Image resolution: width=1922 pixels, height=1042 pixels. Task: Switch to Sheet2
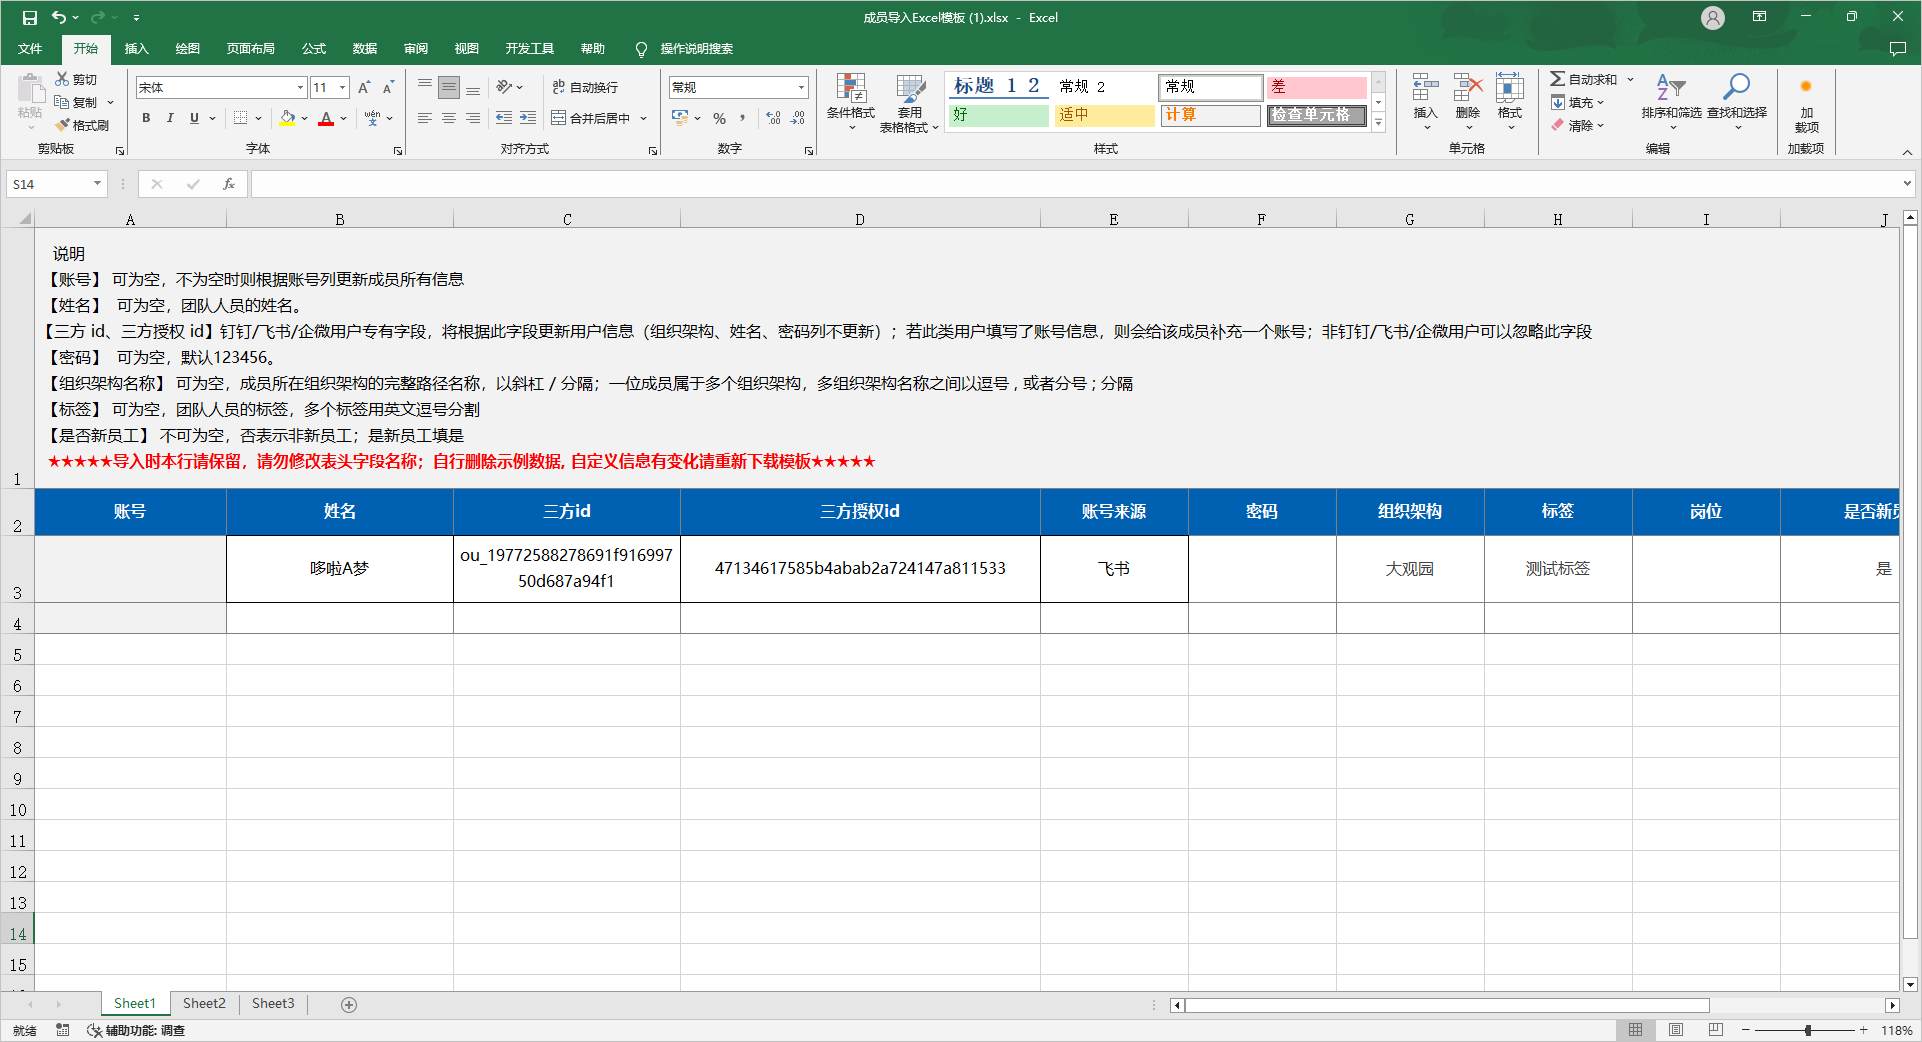click(203, 1003)
